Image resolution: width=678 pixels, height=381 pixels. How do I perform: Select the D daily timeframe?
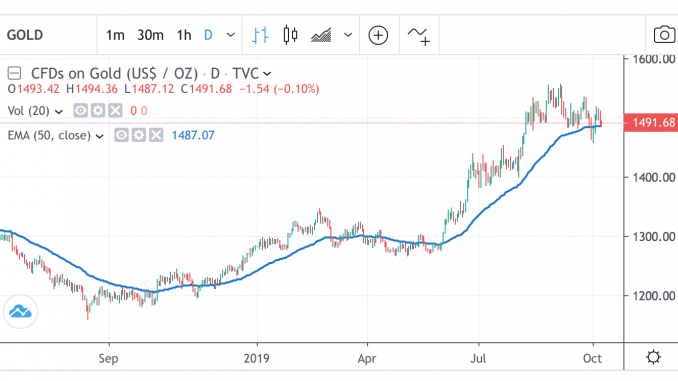(x=208, y=35)
